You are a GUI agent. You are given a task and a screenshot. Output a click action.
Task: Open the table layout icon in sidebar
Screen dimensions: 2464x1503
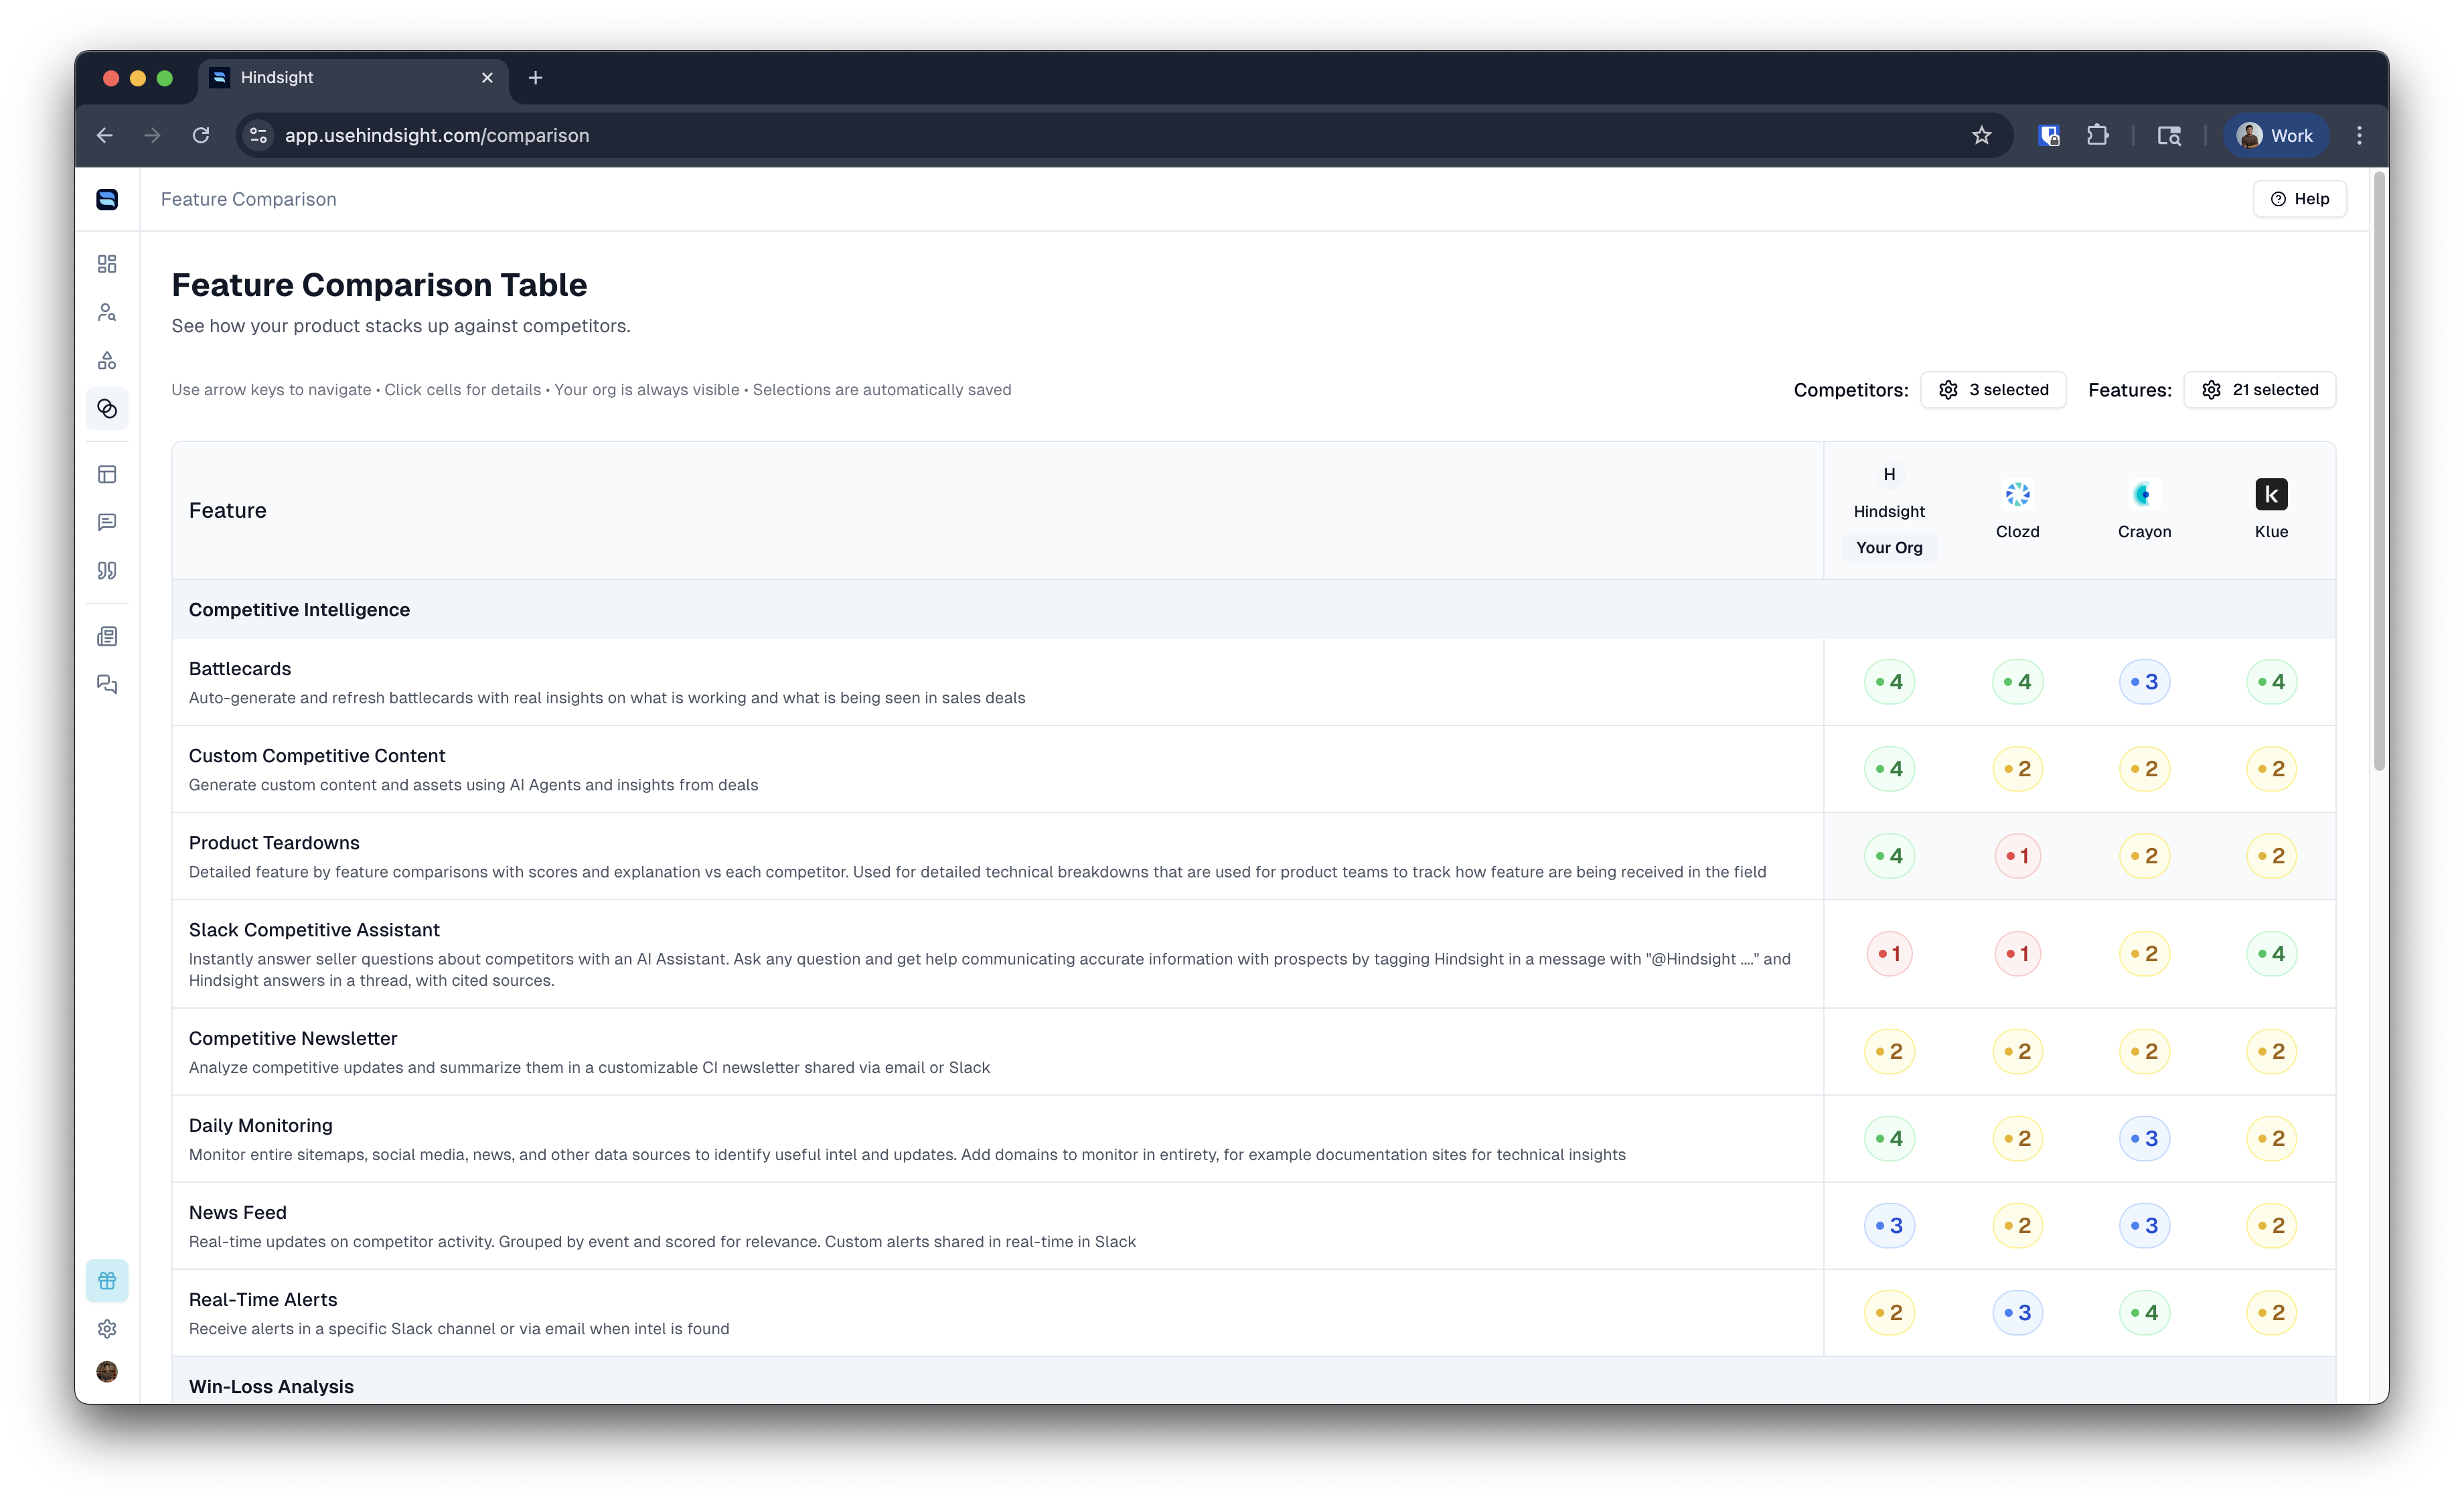point(107,474)
